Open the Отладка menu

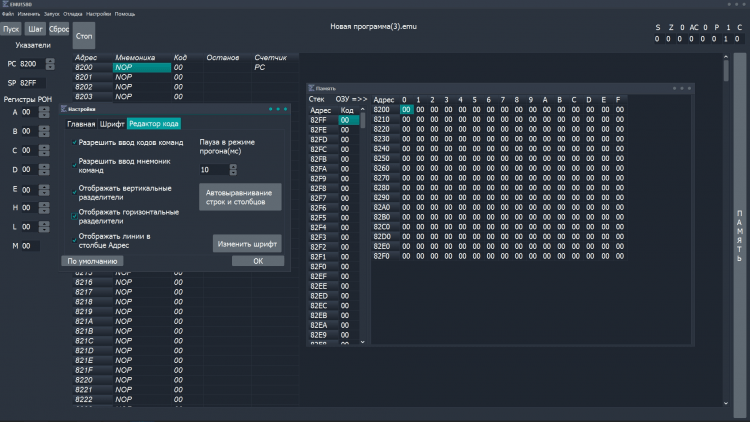pyautogui.click(x=74, y=14)
